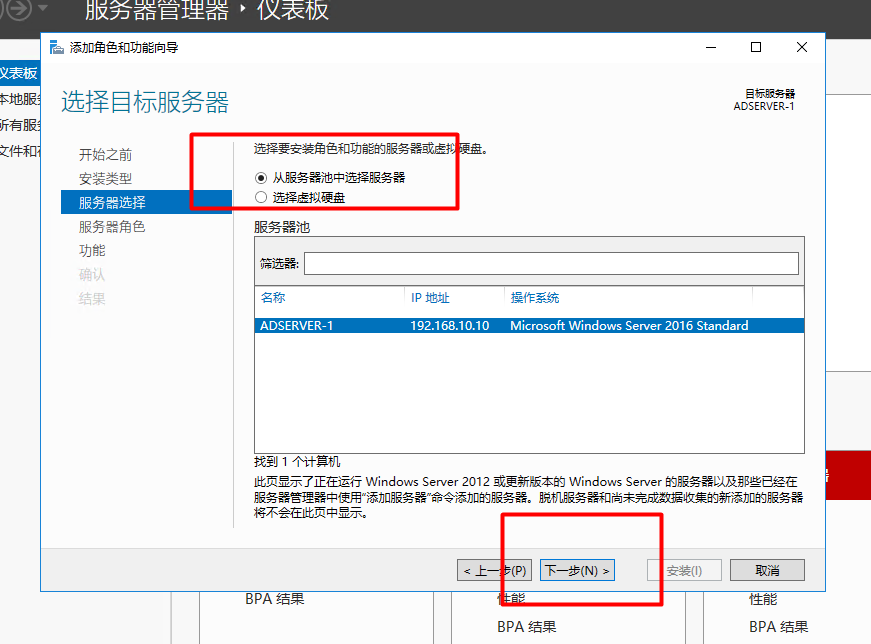Image resolution: width=871 pixels, height=644 pixels.
Task: Open the 功能 wizard step
Action: point(92,251)
